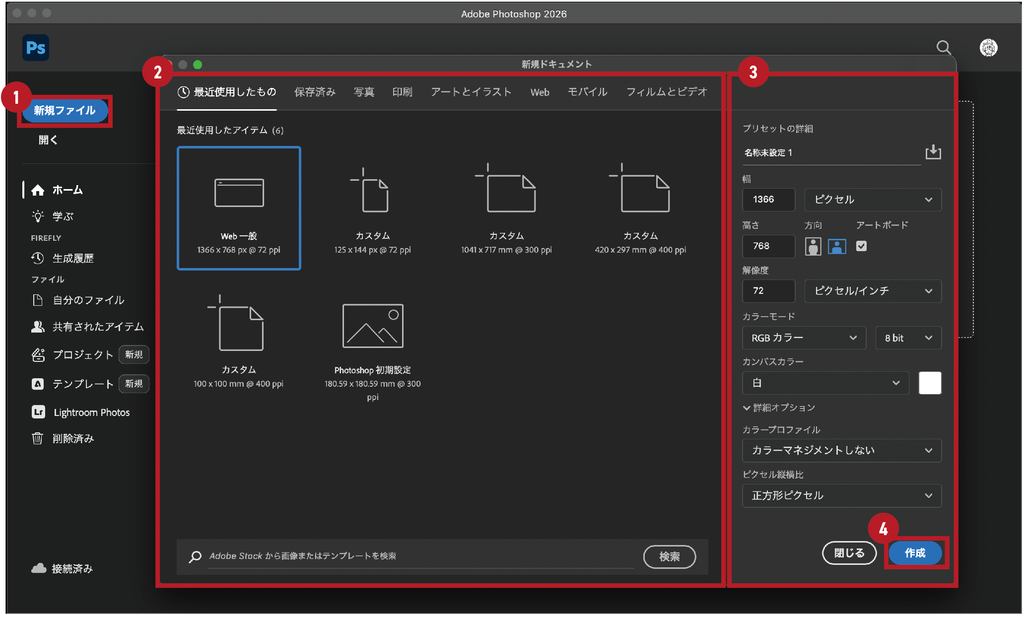The height and width of the screenshot is (618, 1024).
Task: Switch to the 印刷 tab
Action: tap(402, 92)
